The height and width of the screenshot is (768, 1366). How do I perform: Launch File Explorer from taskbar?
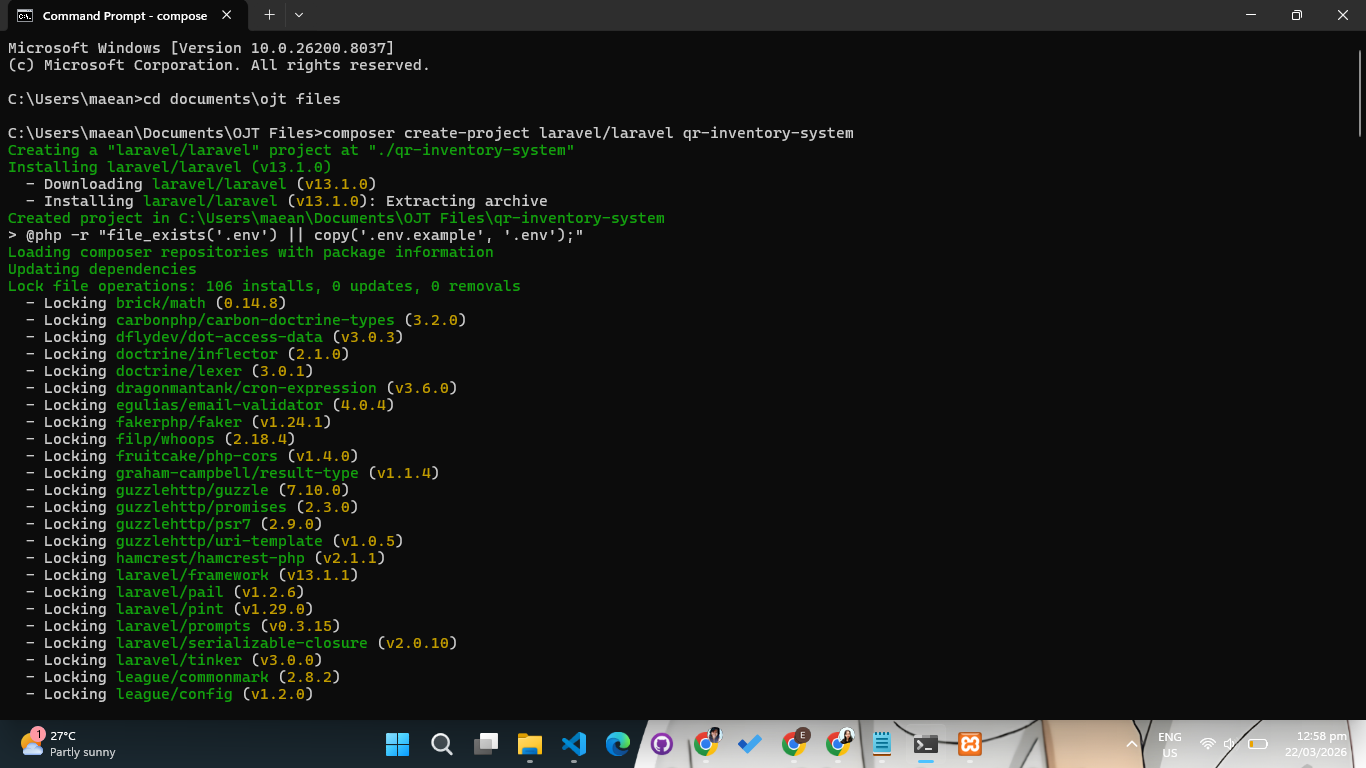tap(529, 744)
